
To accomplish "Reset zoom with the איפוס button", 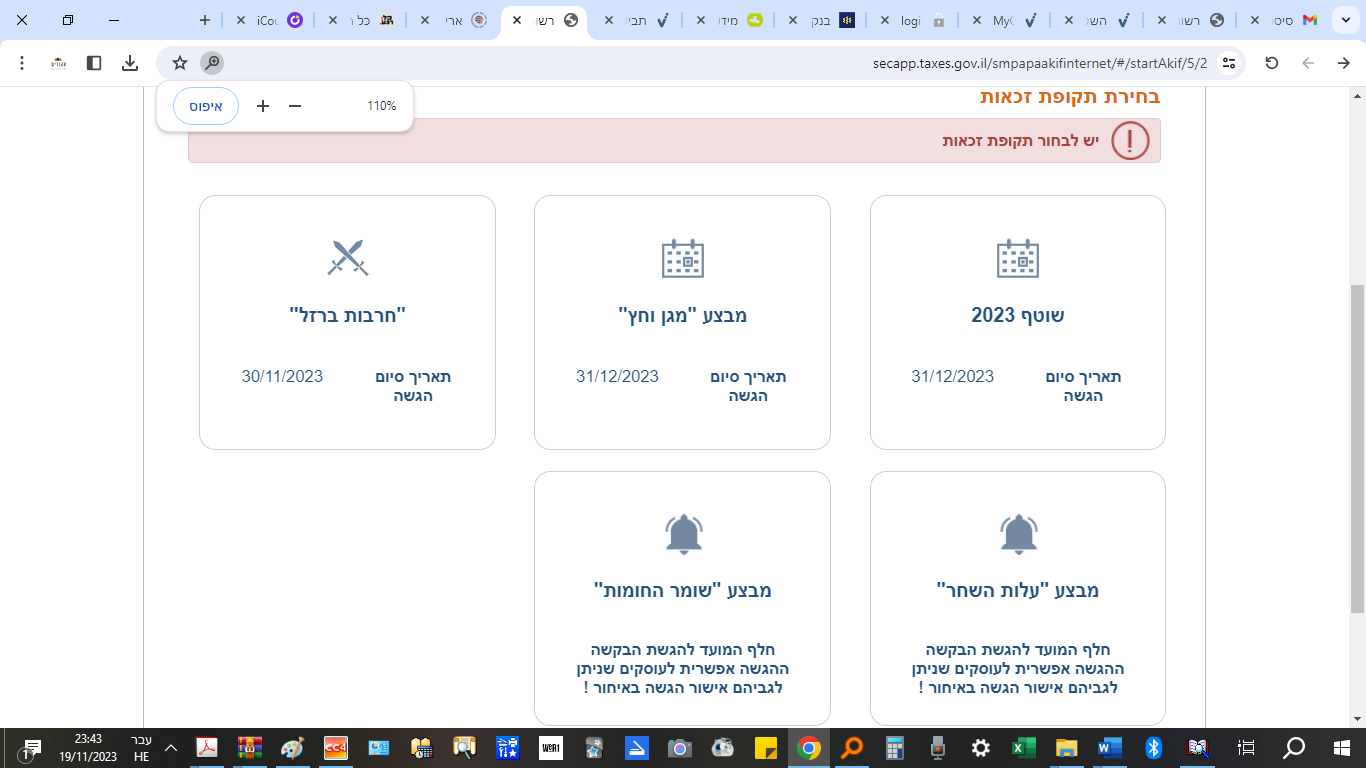I will pos(206,106).
